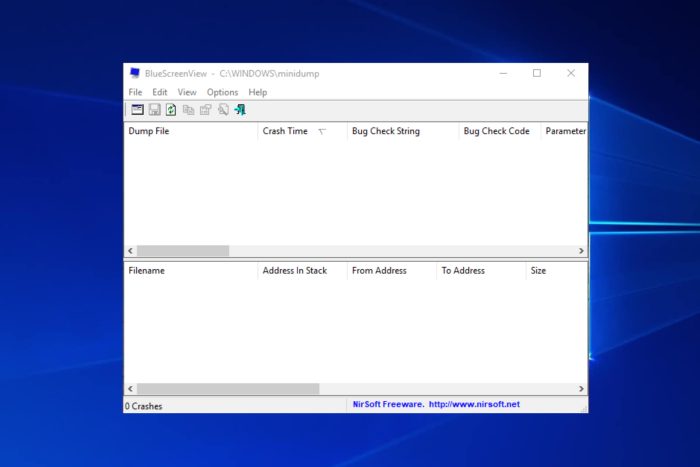Sort by the Bug Check String column
Image resolution: width=700 pixels, height=467 pixels.
(403, 131)
